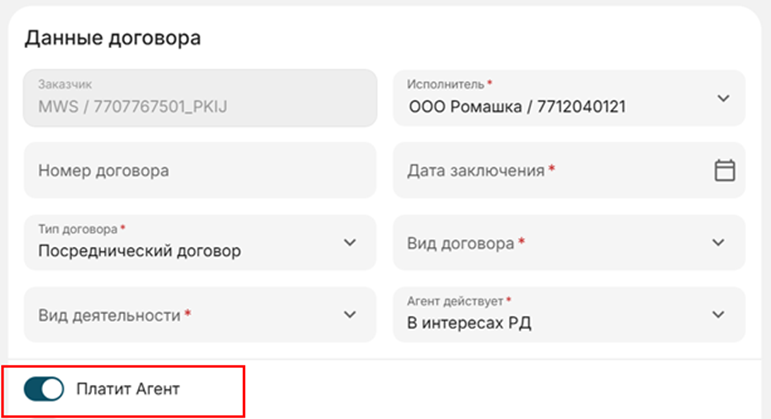Click the Данные договора heading
This screenshot has height=419, width=771.
(x=112, y=39)
